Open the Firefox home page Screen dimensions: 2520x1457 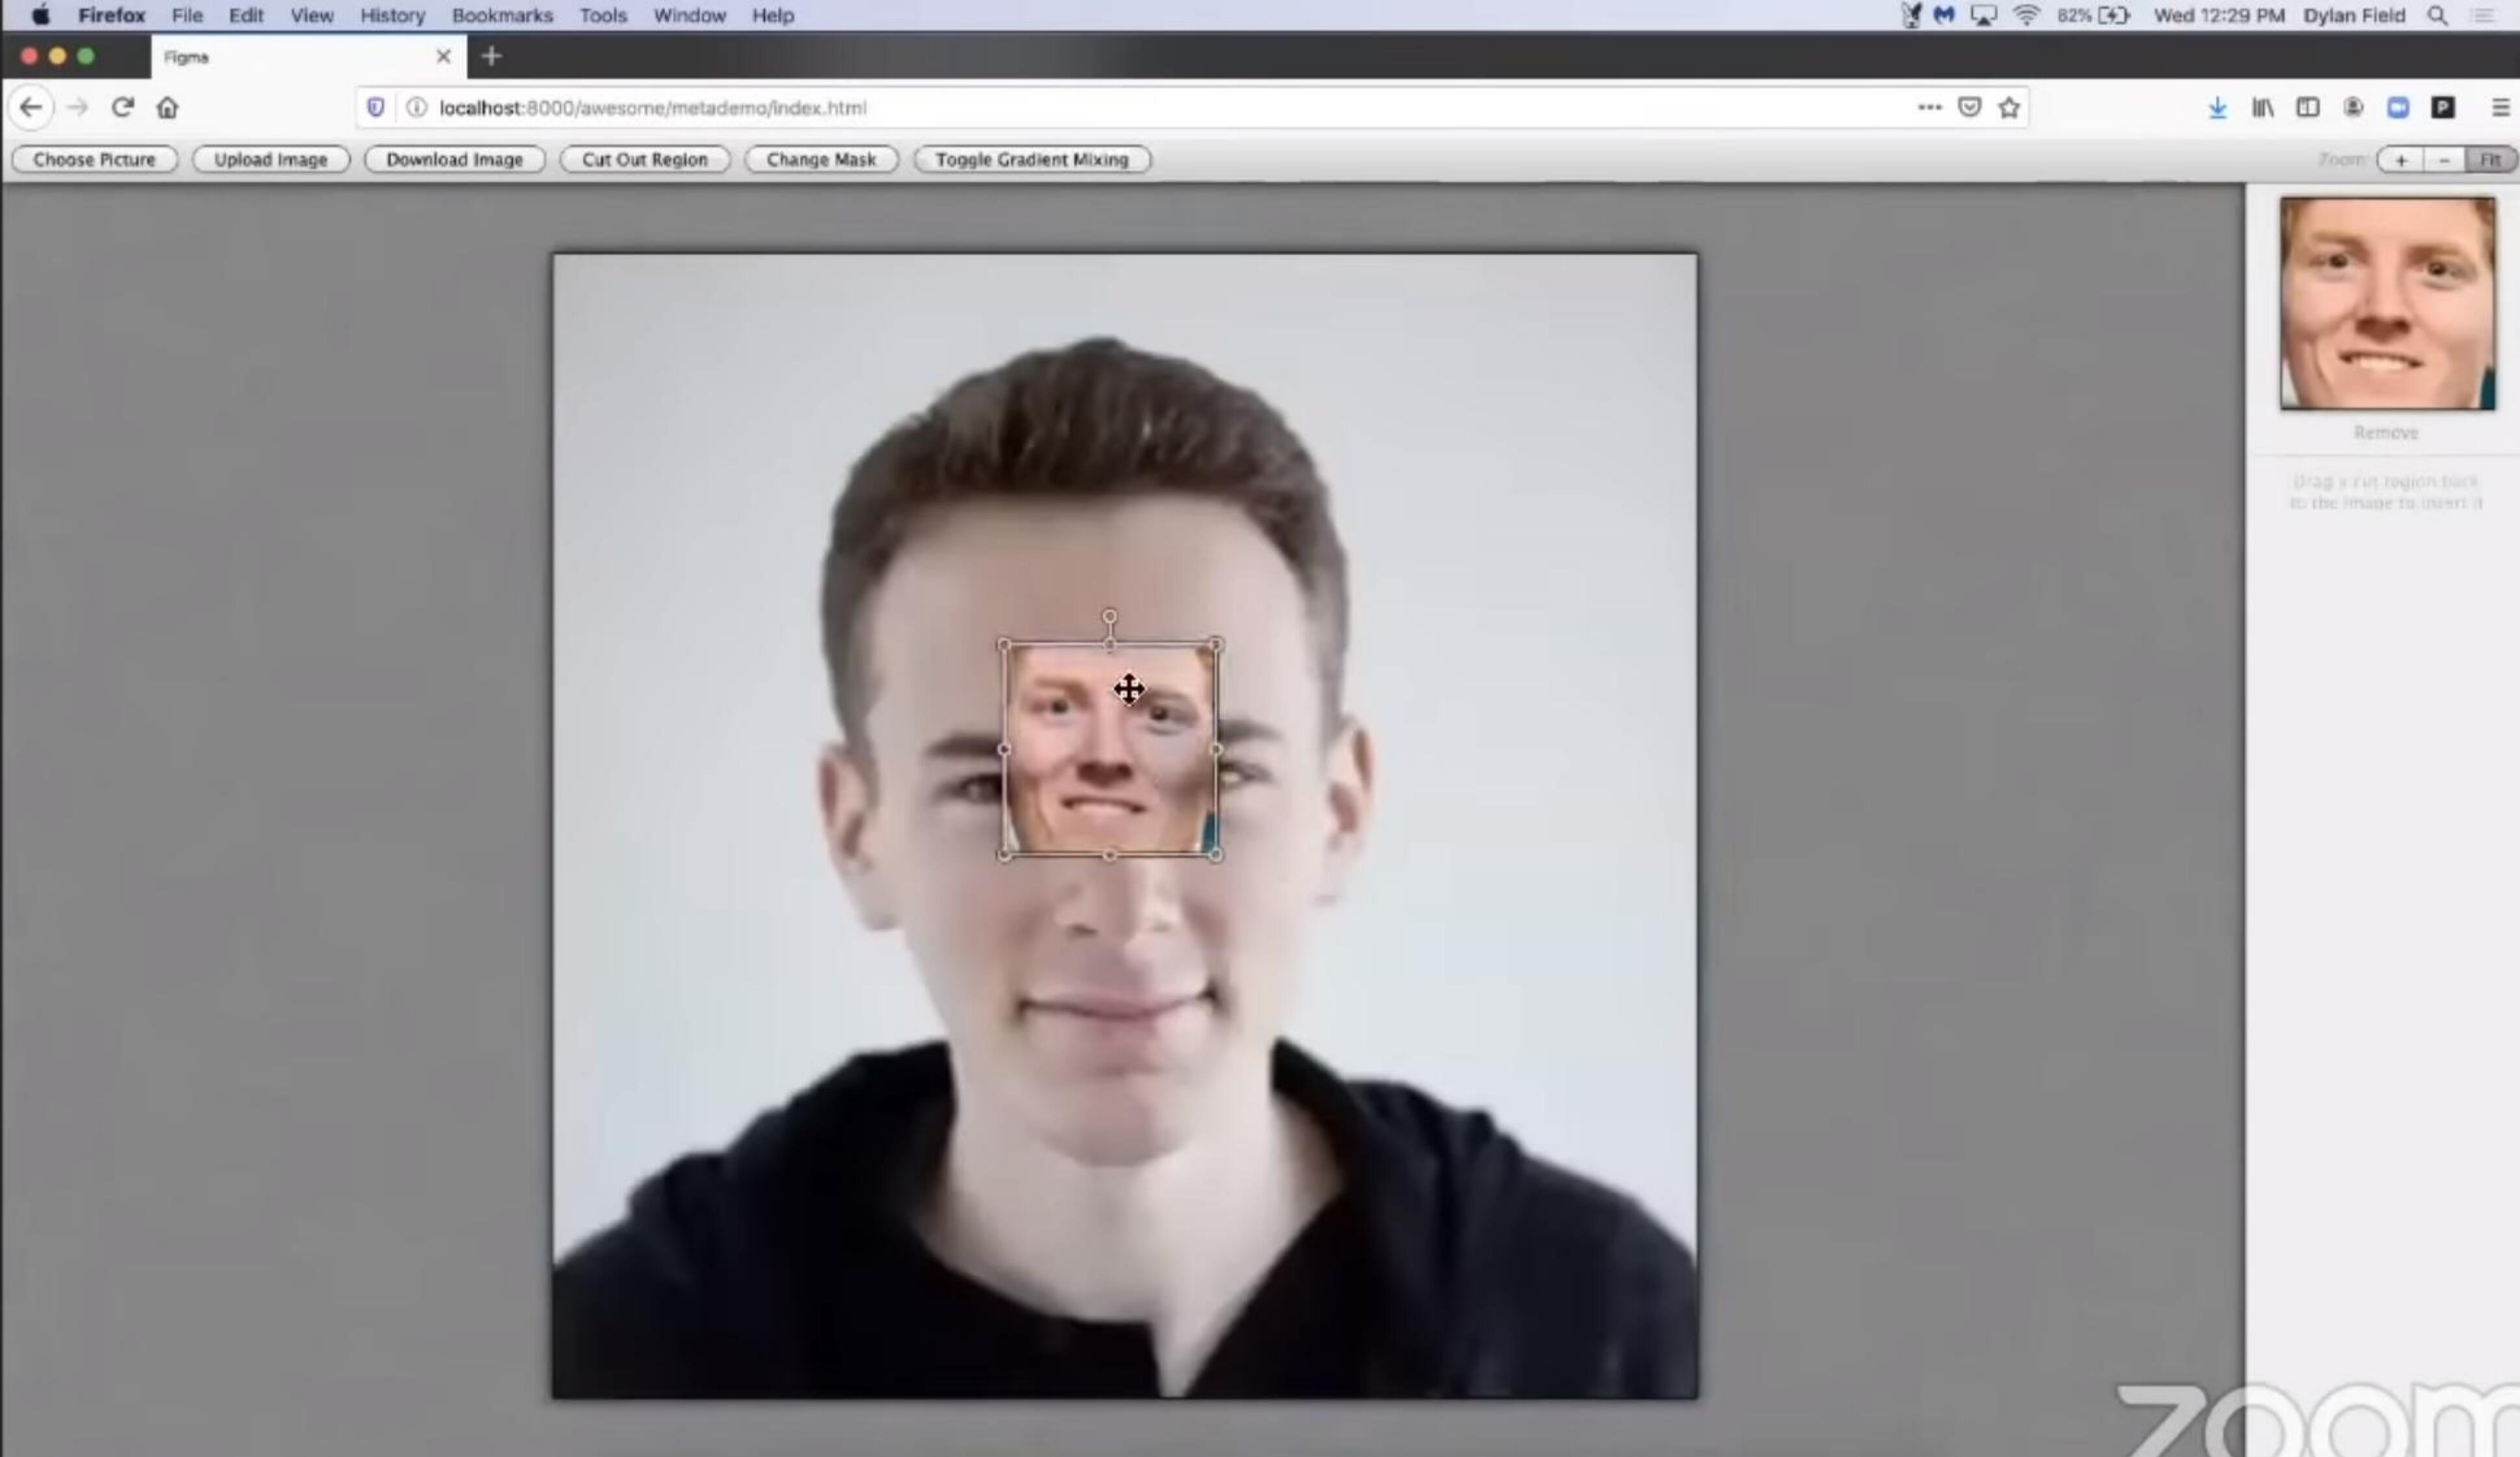pyautogui.click(x=167, y=107)
